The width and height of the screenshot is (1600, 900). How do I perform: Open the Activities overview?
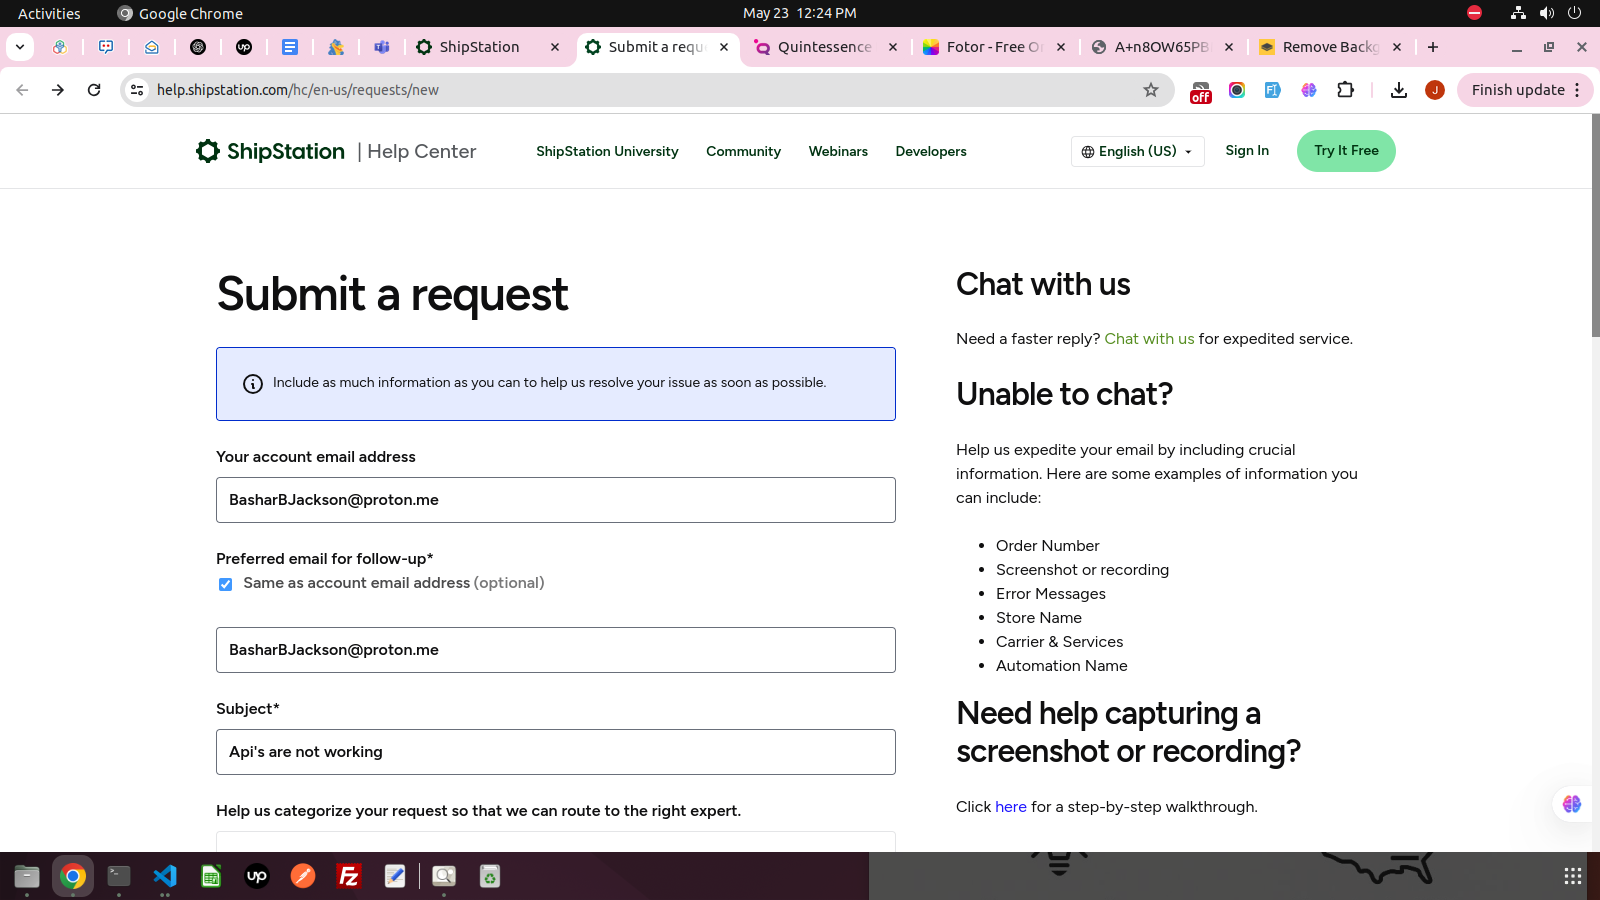pos(49,13)
